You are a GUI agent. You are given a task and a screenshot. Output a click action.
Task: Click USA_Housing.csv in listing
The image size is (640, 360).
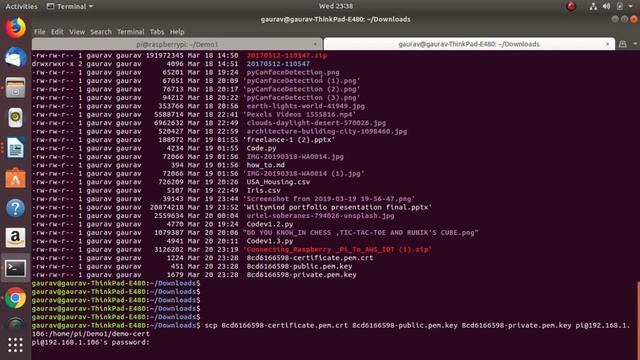[x=278, y=182]
